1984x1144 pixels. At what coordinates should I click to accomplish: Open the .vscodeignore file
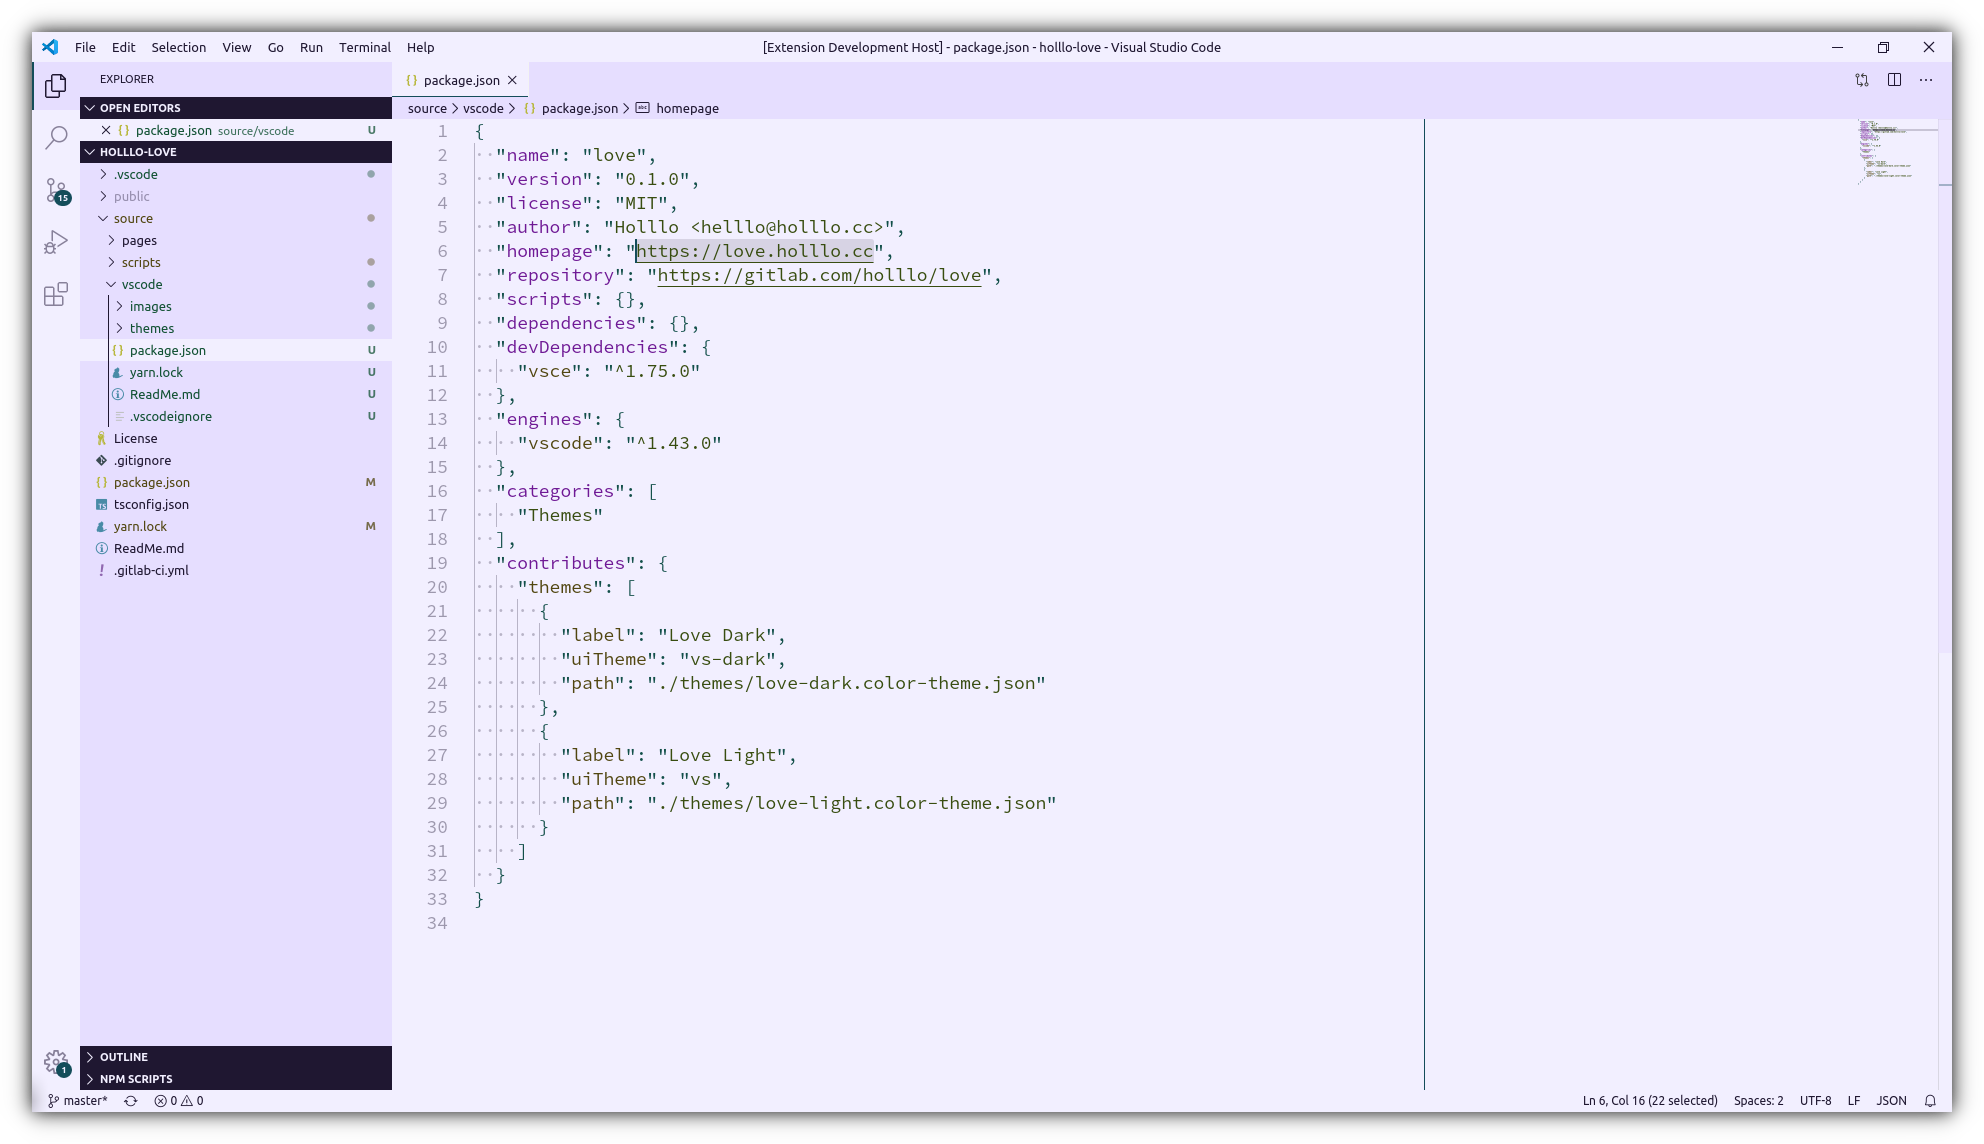pyautogui.click(x=236, y=416)
